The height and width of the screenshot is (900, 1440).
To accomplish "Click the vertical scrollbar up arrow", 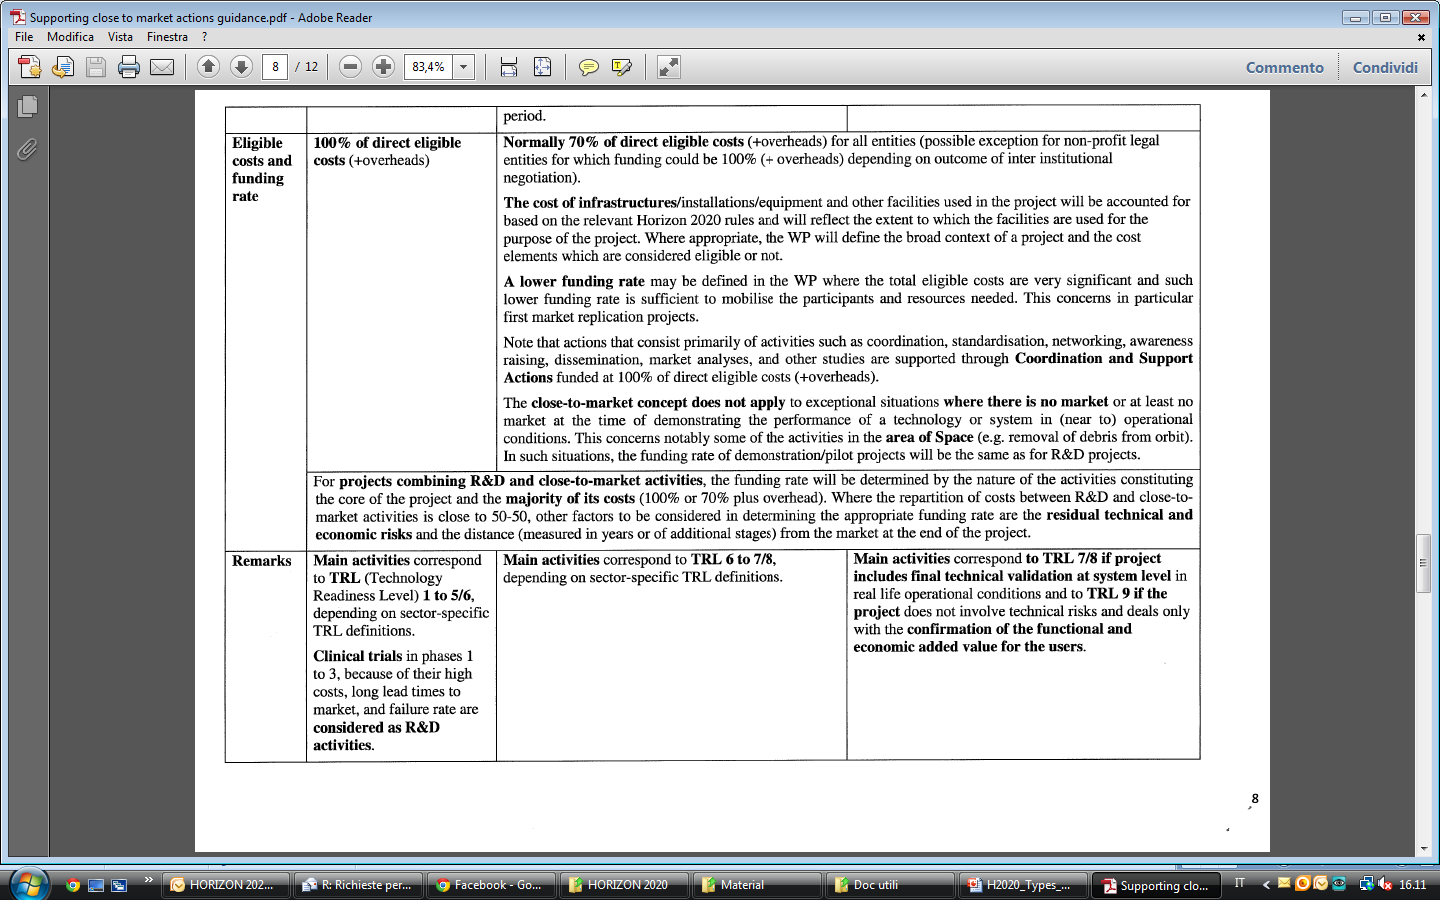I will tap(1424, 95).
